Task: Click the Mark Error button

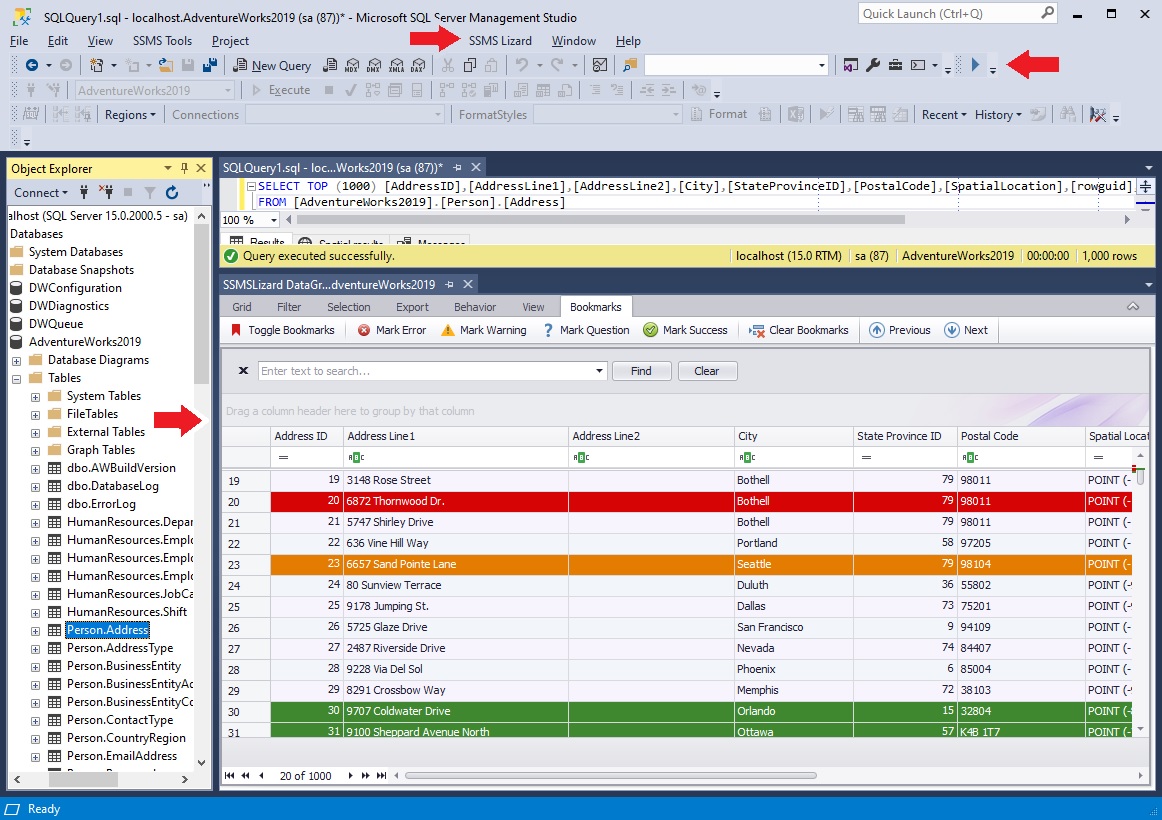Action: click(392, 330)
